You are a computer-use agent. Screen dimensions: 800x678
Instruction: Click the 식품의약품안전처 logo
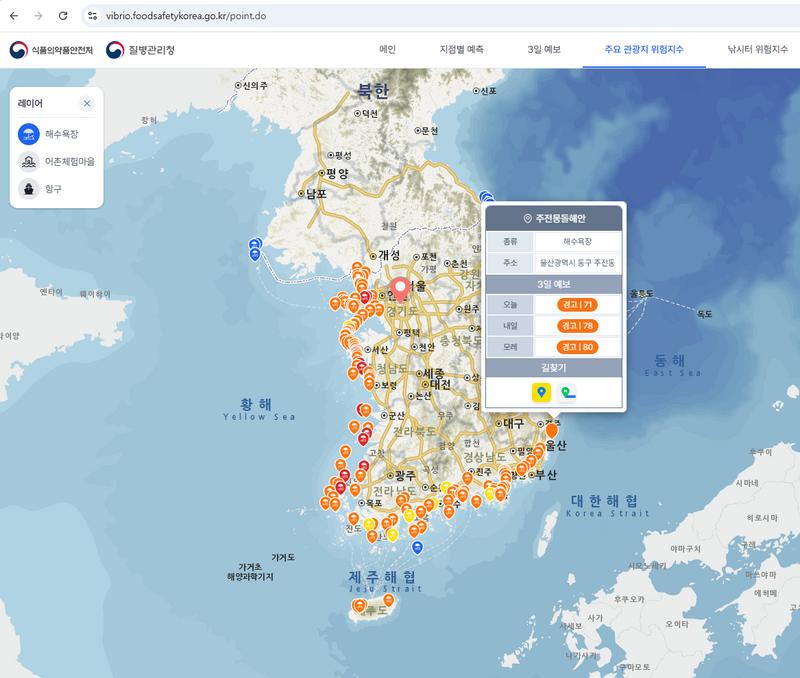pos(52,49)
